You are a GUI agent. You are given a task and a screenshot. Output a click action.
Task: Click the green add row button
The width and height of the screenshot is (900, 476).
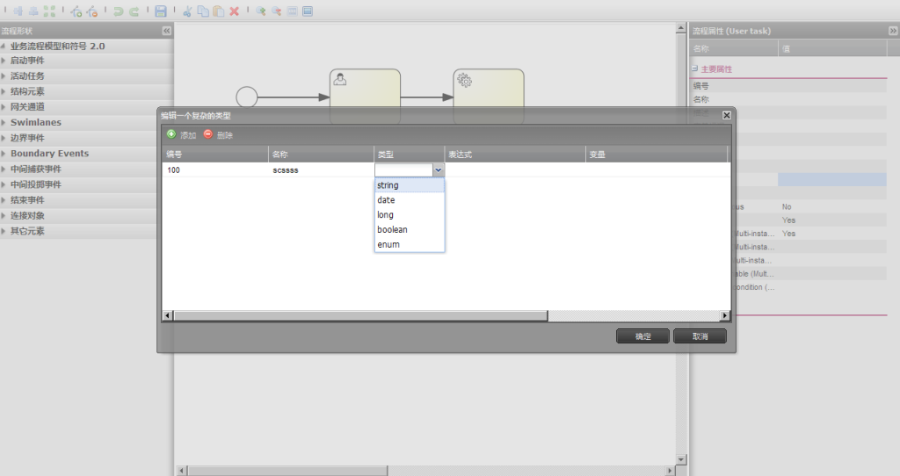(x=181, y=134)
